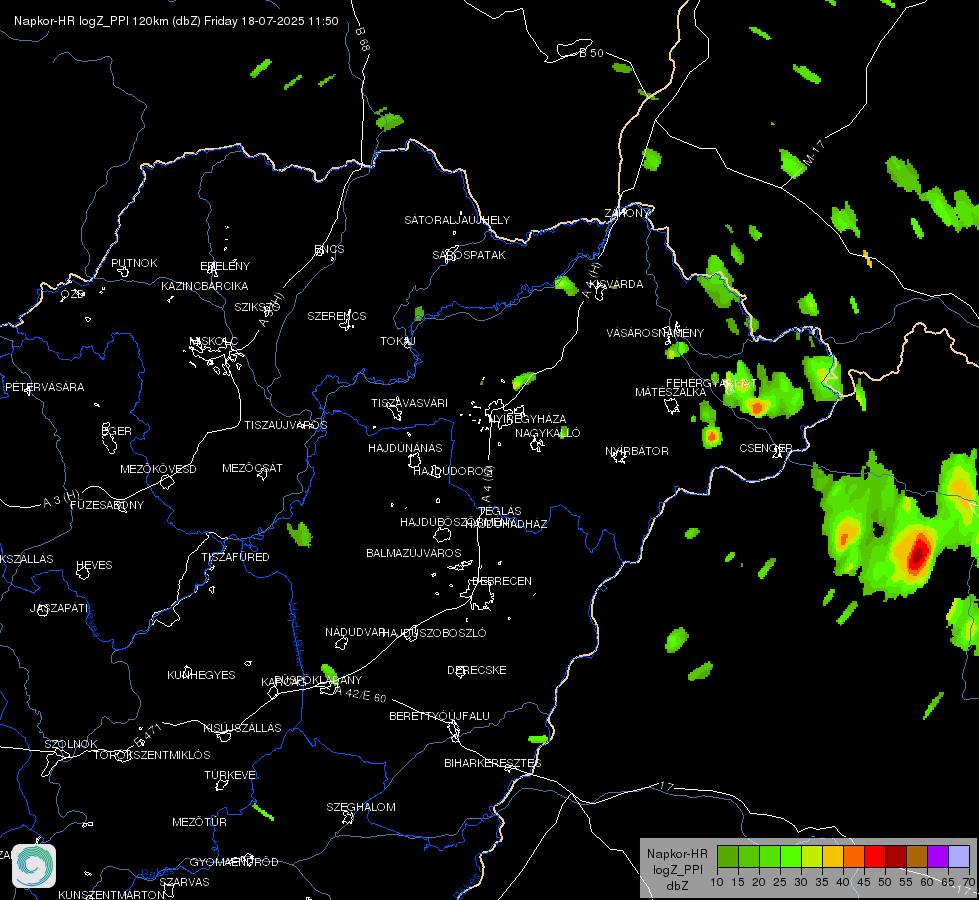Click the NYIRBATOR town label

click(637, 451)
